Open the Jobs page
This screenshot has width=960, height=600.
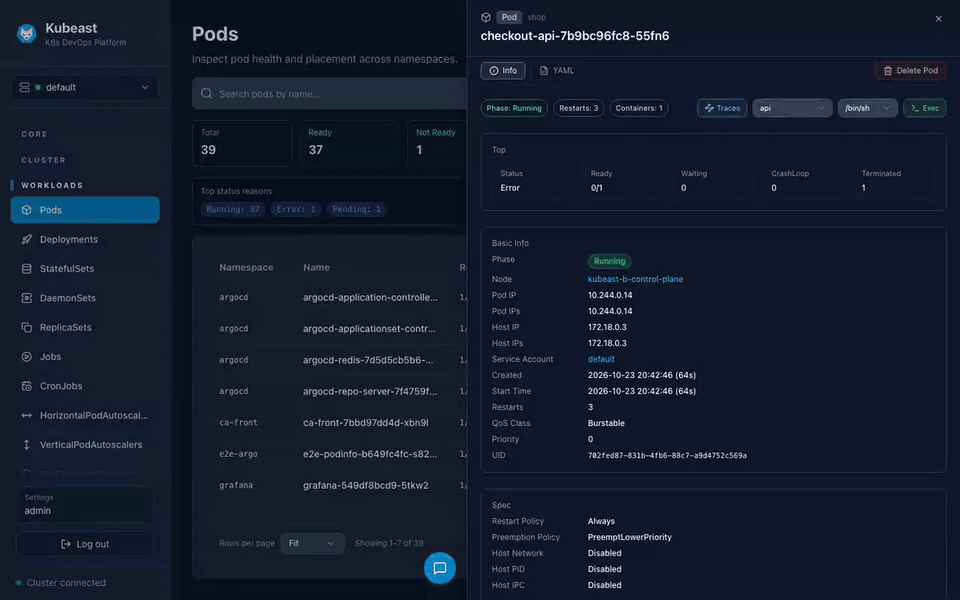[x=85, y=357]
